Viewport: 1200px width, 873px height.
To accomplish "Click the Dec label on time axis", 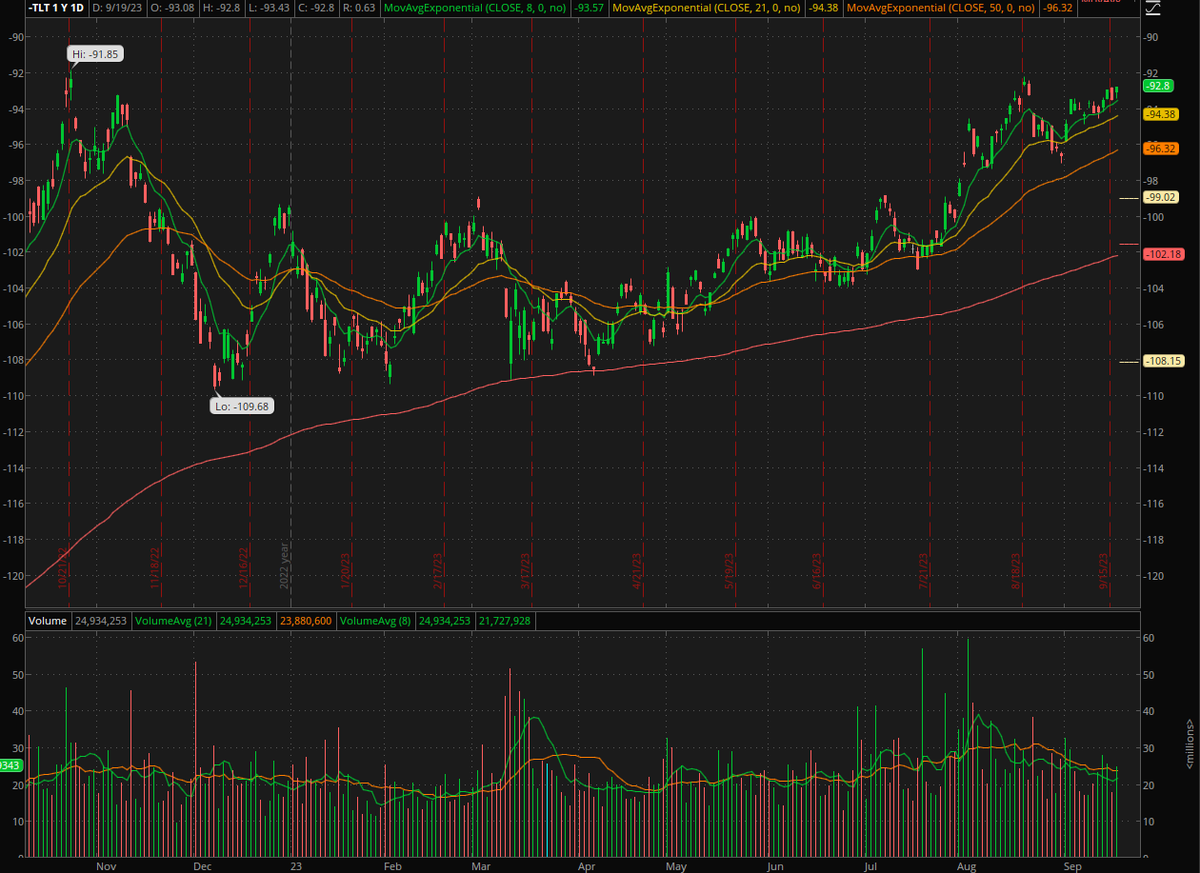I will click(201, 865).
